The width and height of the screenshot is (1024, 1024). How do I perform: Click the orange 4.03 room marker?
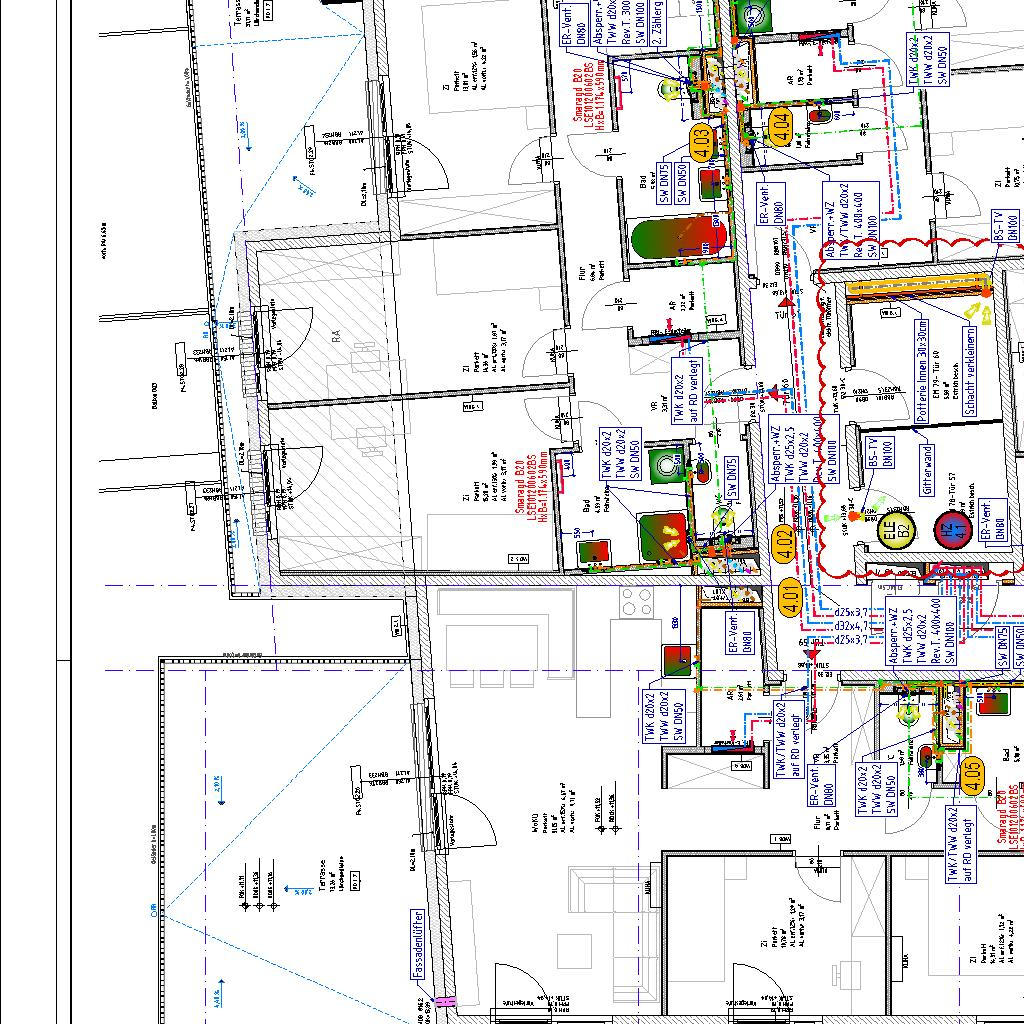pos(701,143)
